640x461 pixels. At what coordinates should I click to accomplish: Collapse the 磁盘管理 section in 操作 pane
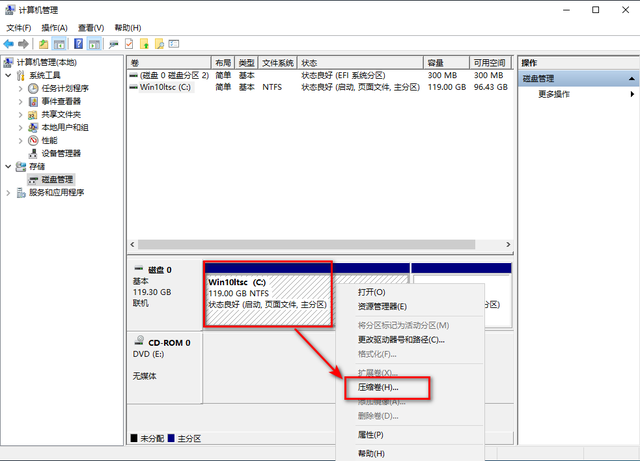[x=631, y=78]
